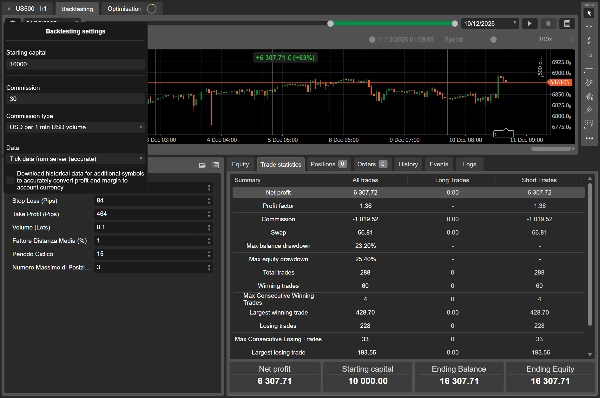Click the Periodo Ciclico value field
Image resolution: width=600 pixels, height=398 pixels.
click(x=153, y=254)
